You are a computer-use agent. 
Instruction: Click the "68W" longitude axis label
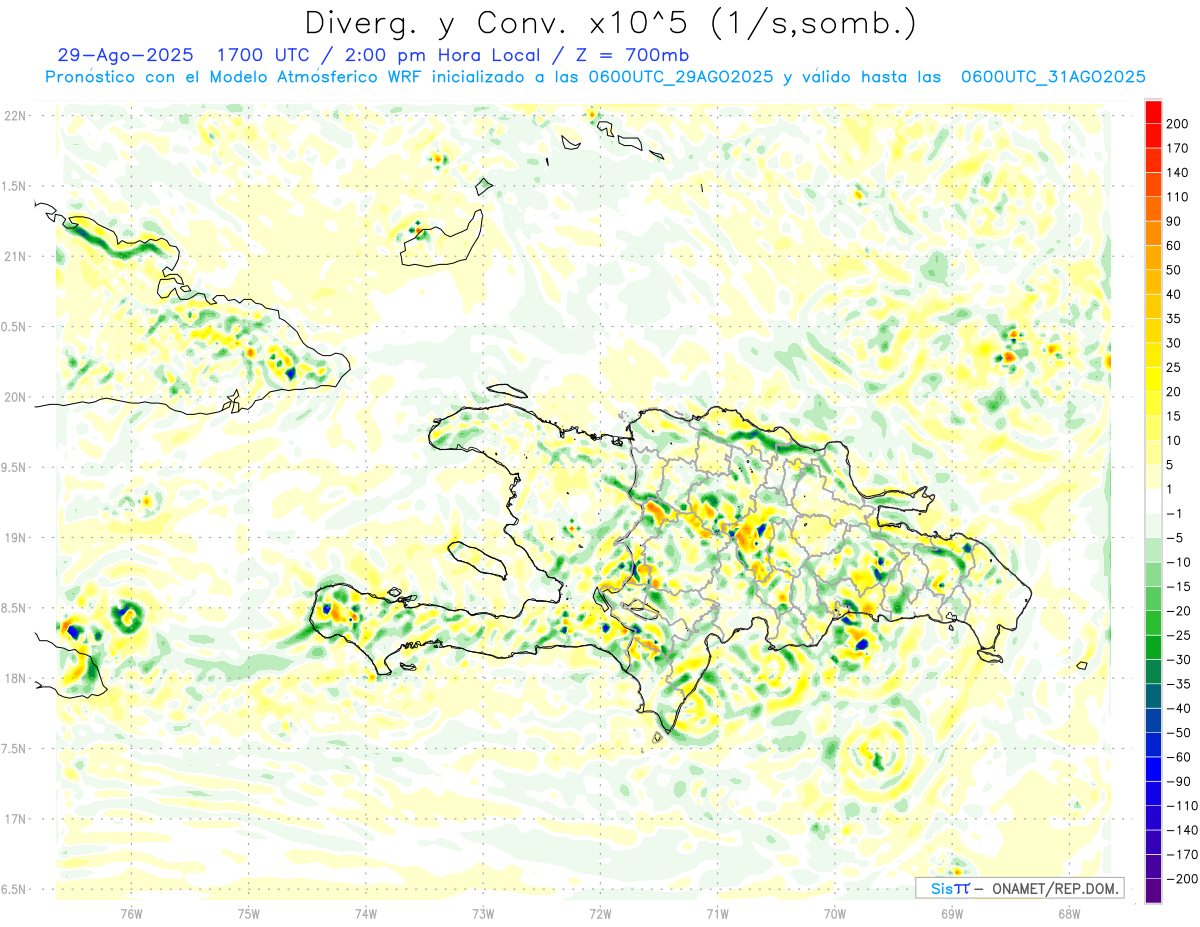point(1068,914)
